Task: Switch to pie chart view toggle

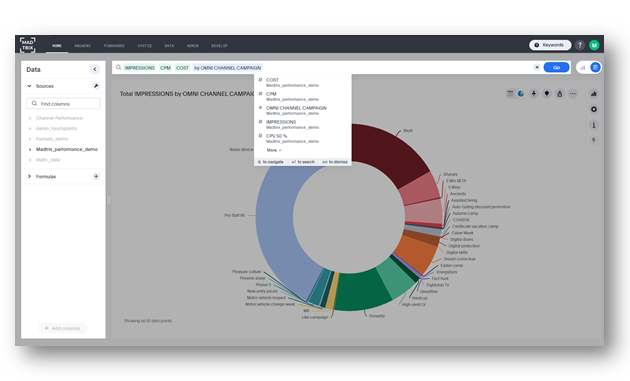Action: tap(521, 94)
